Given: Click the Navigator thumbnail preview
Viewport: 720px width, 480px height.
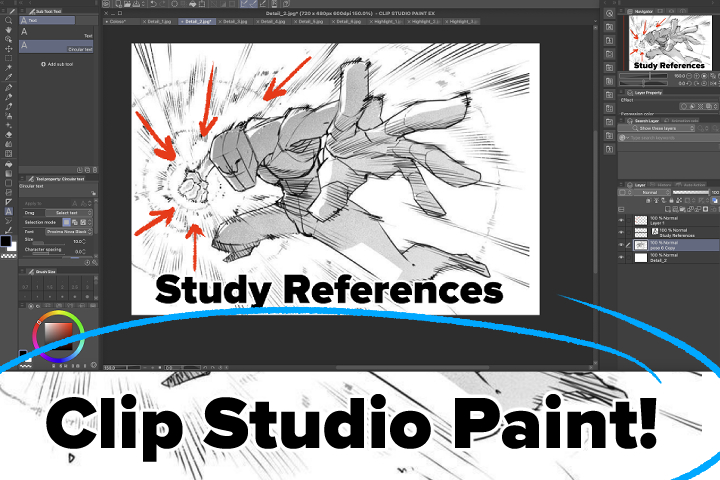Looking at the screenshot, I should coord(670,43).
